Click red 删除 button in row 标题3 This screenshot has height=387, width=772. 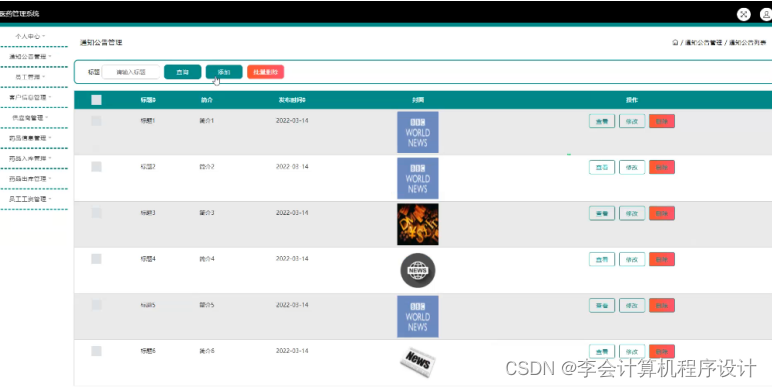click(662, 213)
